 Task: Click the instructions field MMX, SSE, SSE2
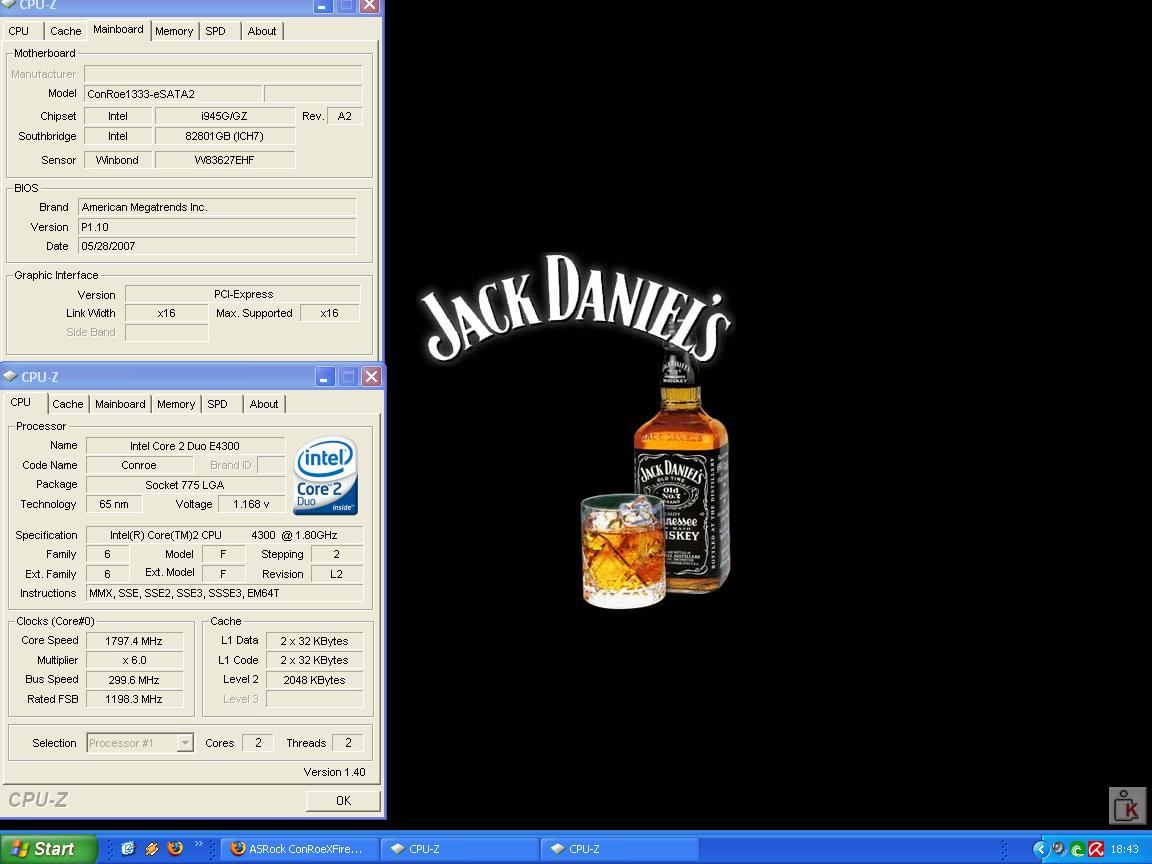tap(224, 593)
